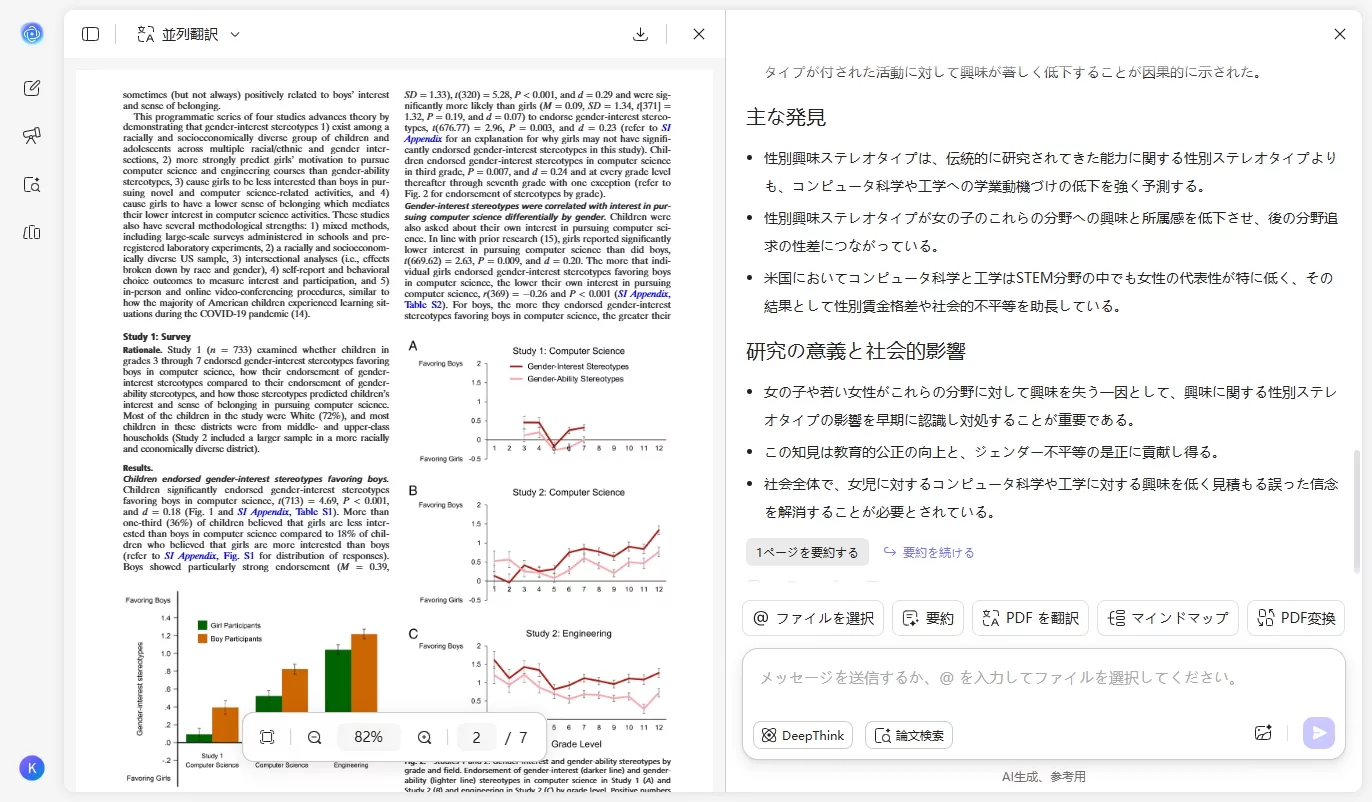Toggle the zoom in control
This screenshot has height=802, width=1372.
point(424,737)
